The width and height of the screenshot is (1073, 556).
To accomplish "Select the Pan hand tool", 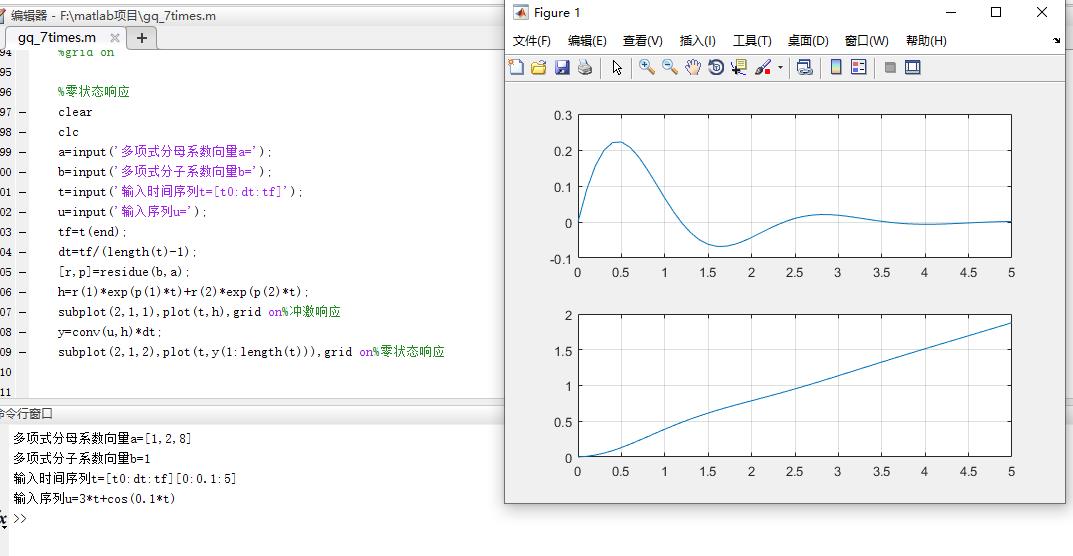I will [693, 67].
